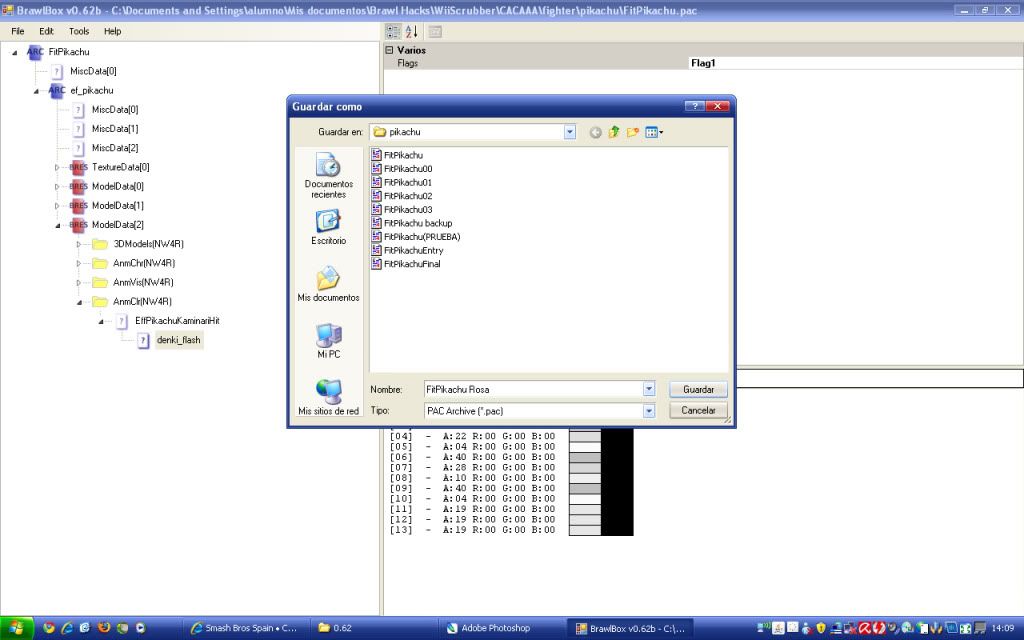Open the Tools menu
This screenshot has width=1024, height=640.
click(79, 31)
